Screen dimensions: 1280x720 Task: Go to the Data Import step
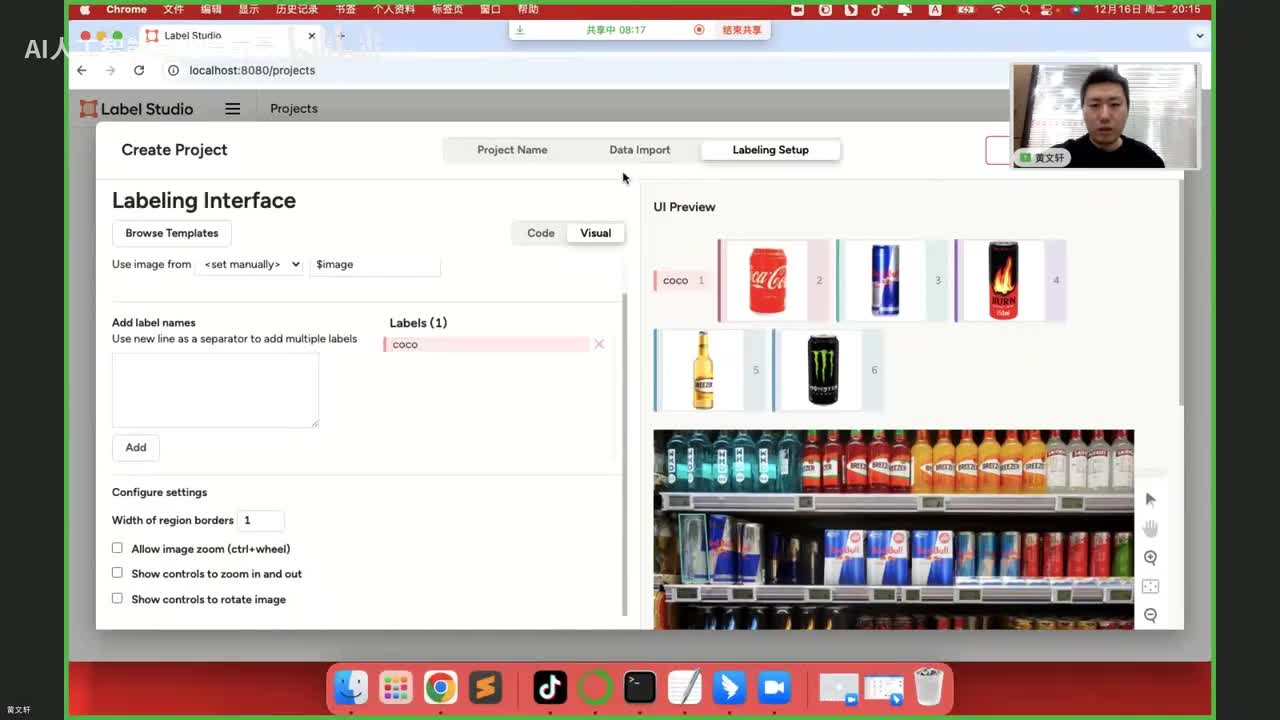point(640,150)
